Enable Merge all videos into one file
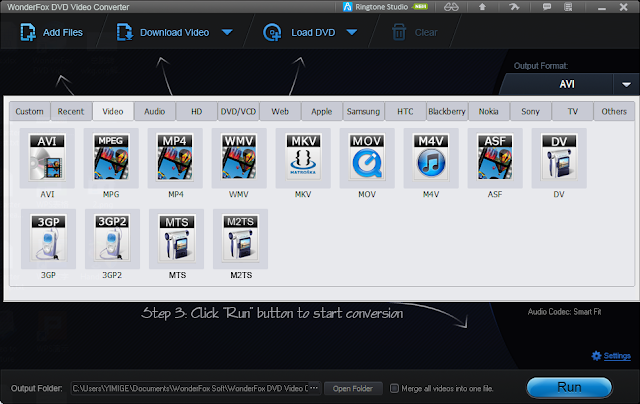Image resolution: width=640 pixels, height=404 pixels. 394,388
